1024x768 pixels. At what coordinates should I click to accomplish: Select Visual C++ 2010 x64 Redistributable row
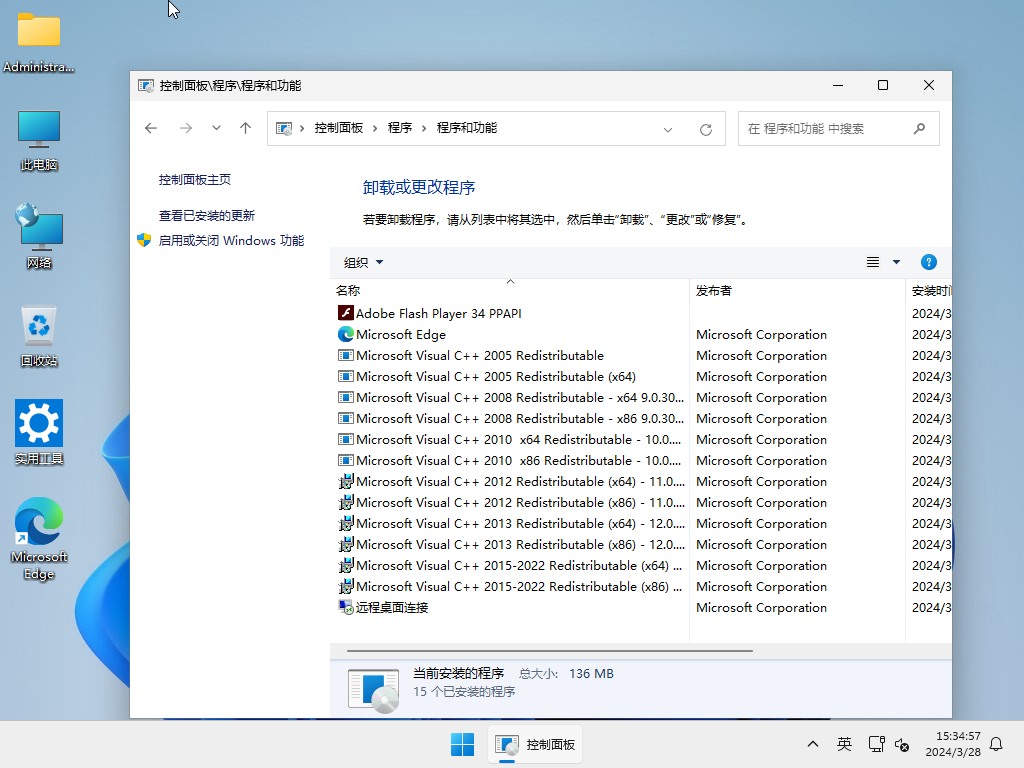point(643,440)
